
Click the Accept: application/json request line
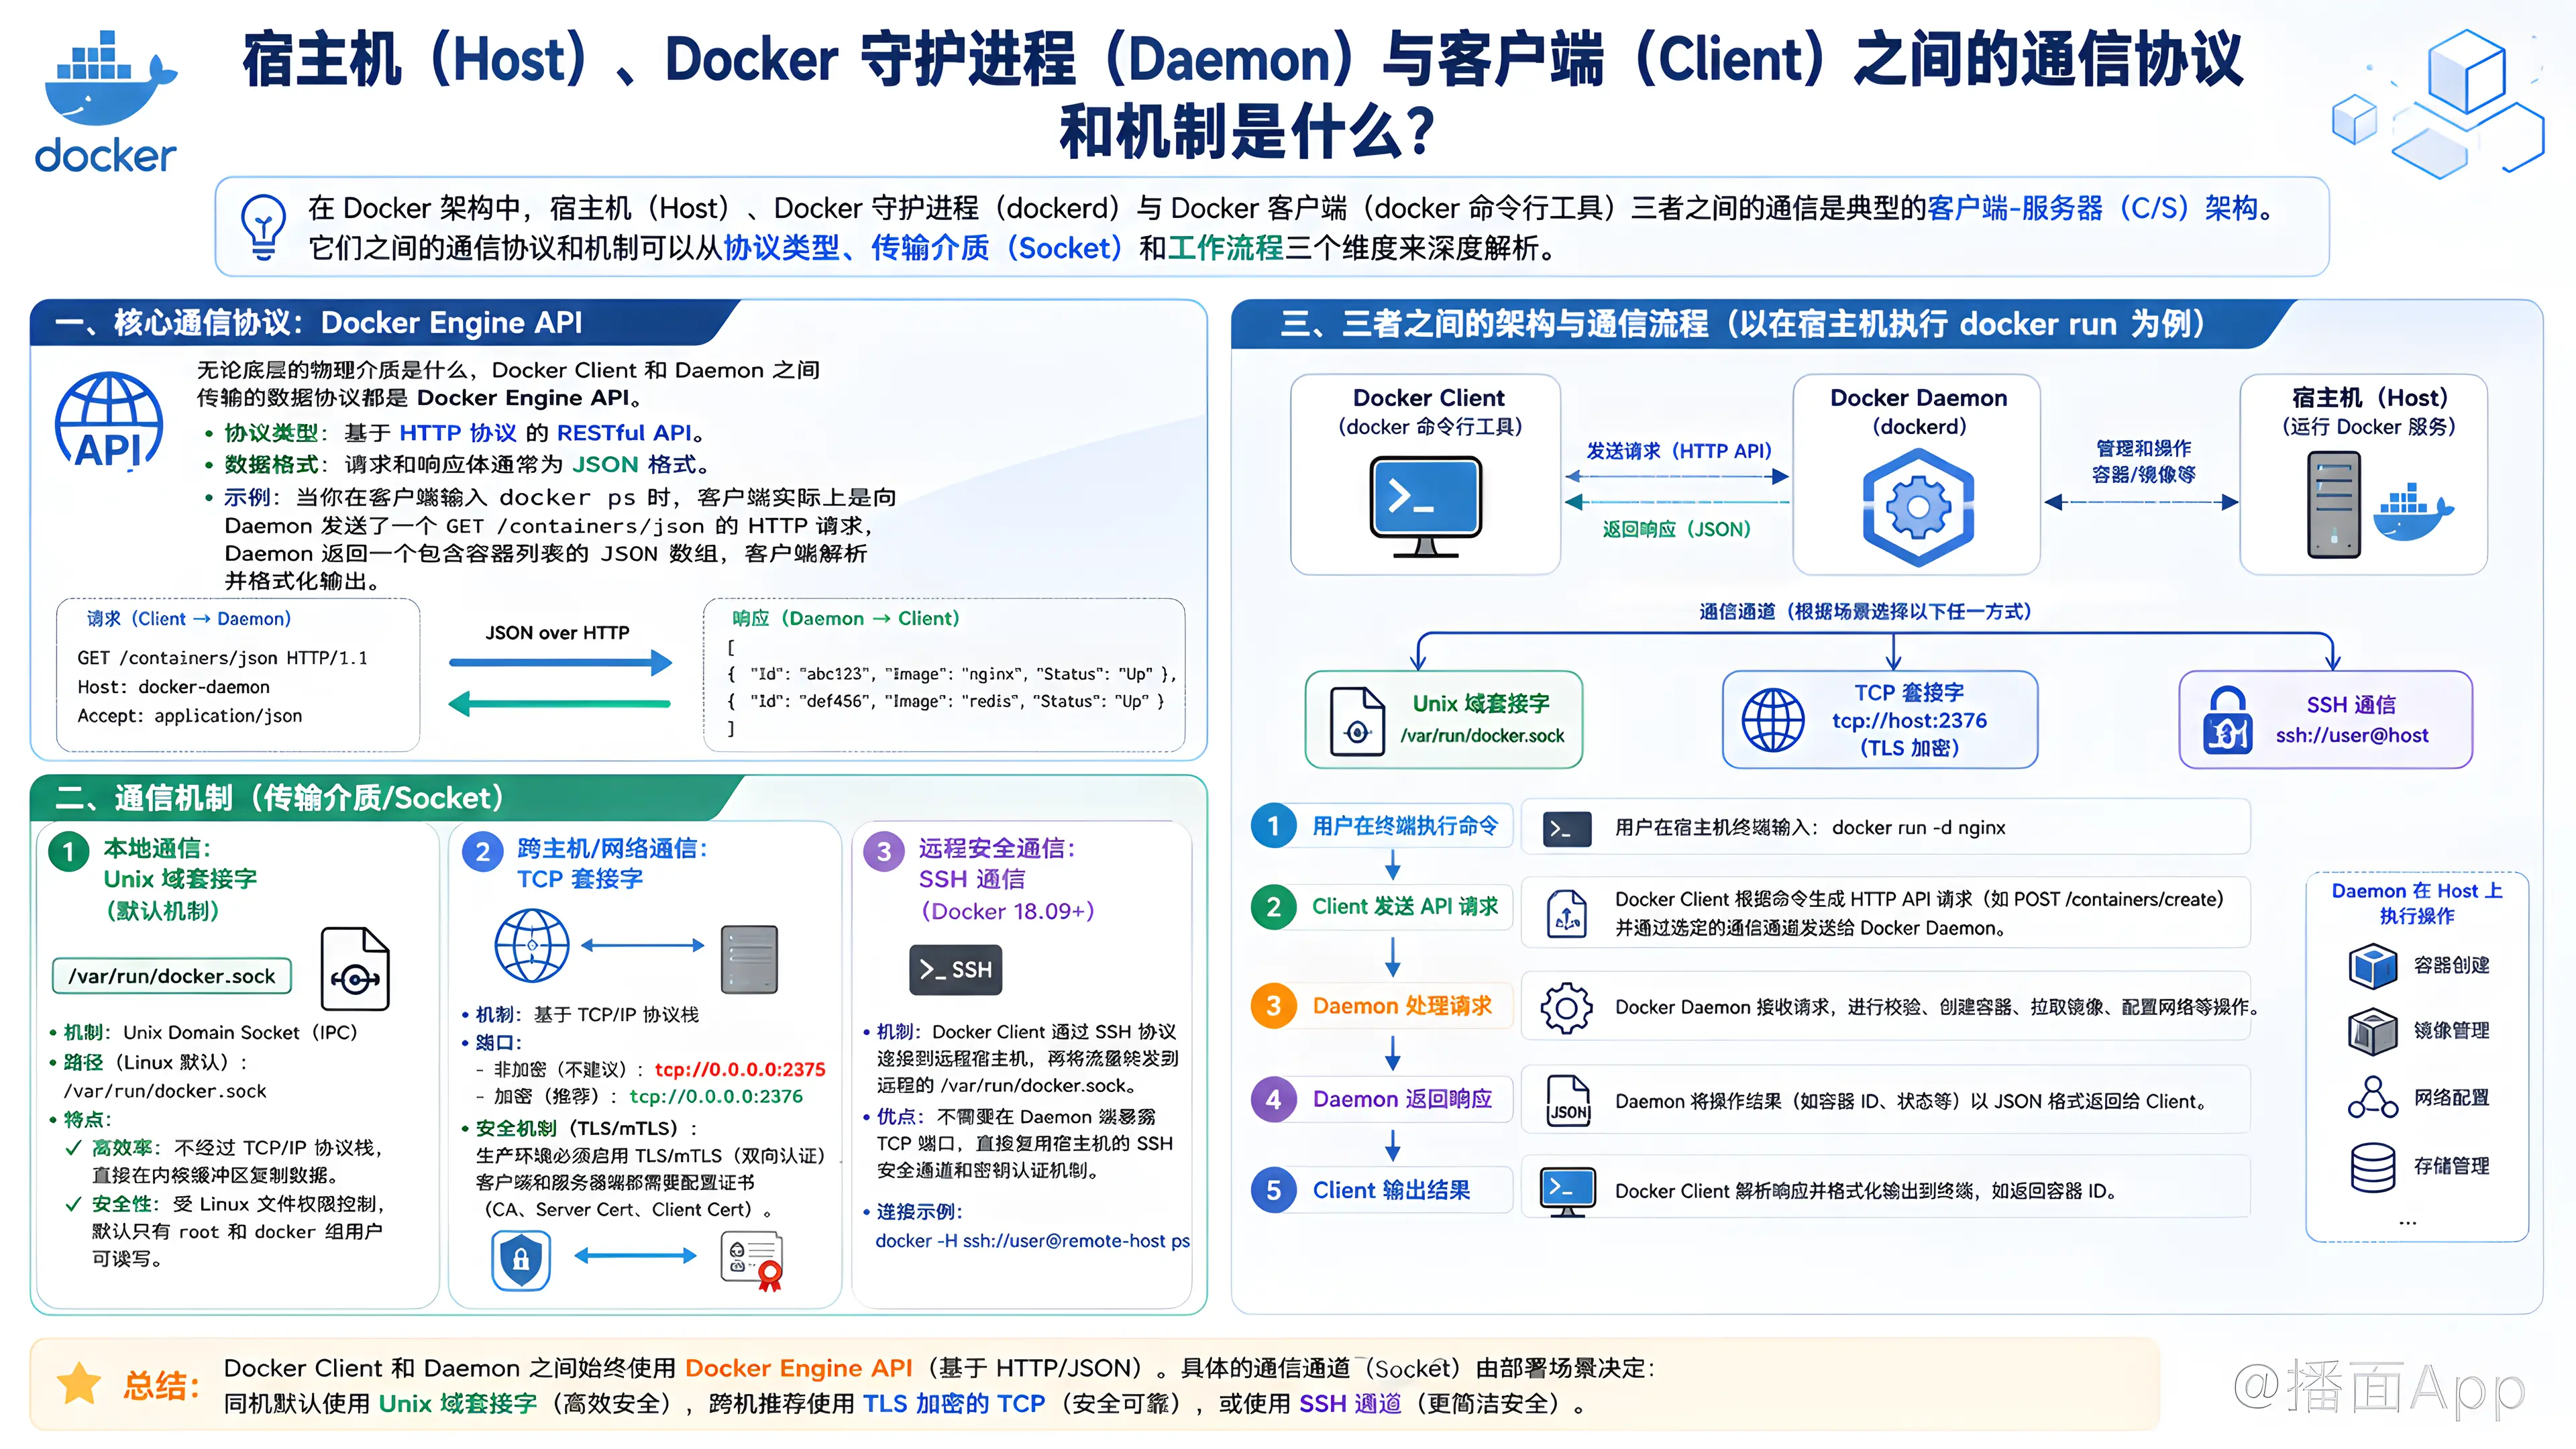click(x=190, y=716)
